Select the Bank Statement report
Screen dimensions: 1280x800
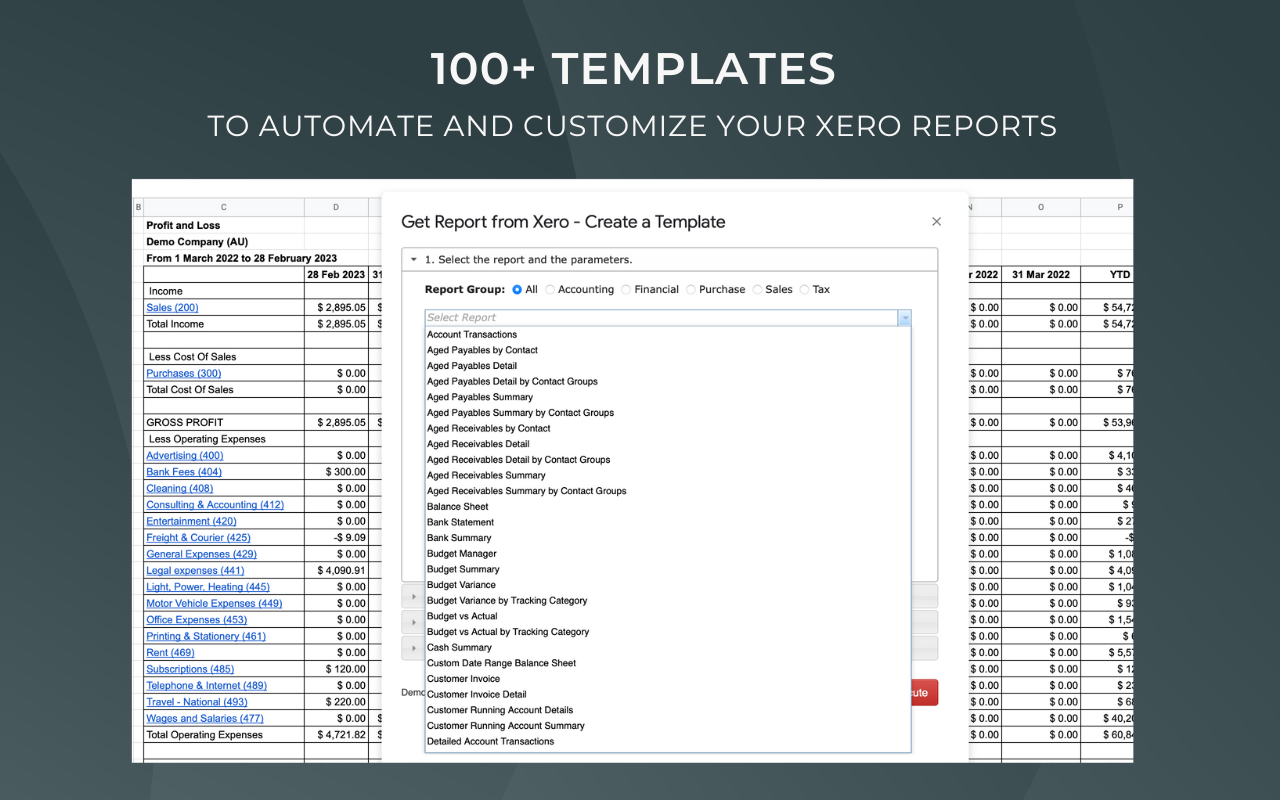668,523
